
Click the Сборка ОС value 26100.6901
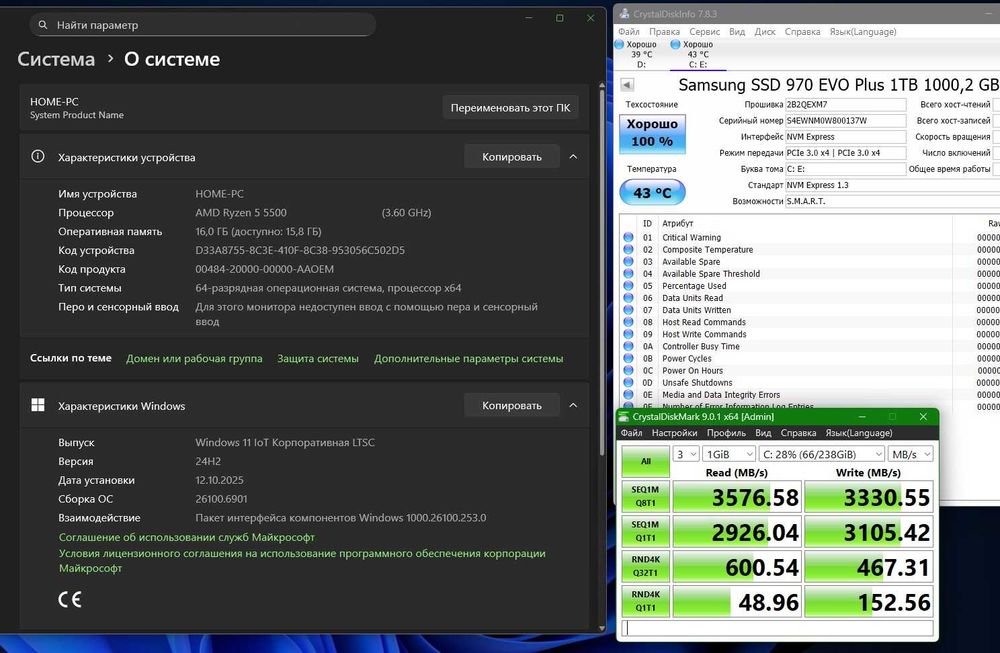(x=221, y=499)
